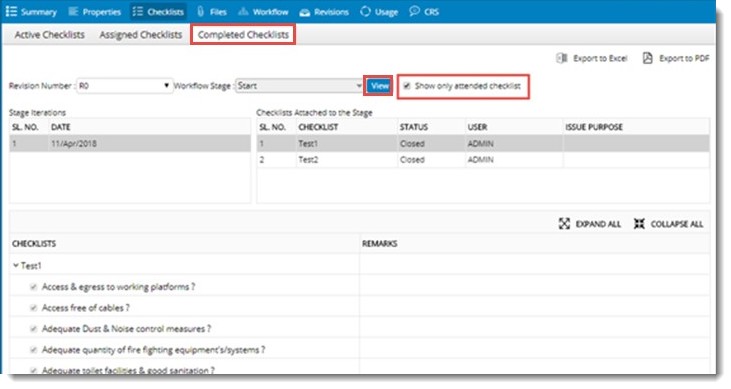The image size is (731, 389).
Task: Open the Workflow Stage dropdown
Action: click(299, 86)
